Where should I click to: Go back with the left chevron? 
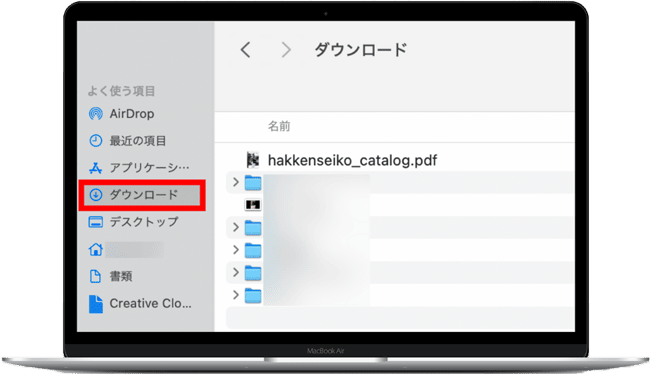pyautogui.click(x=245, y=50)
